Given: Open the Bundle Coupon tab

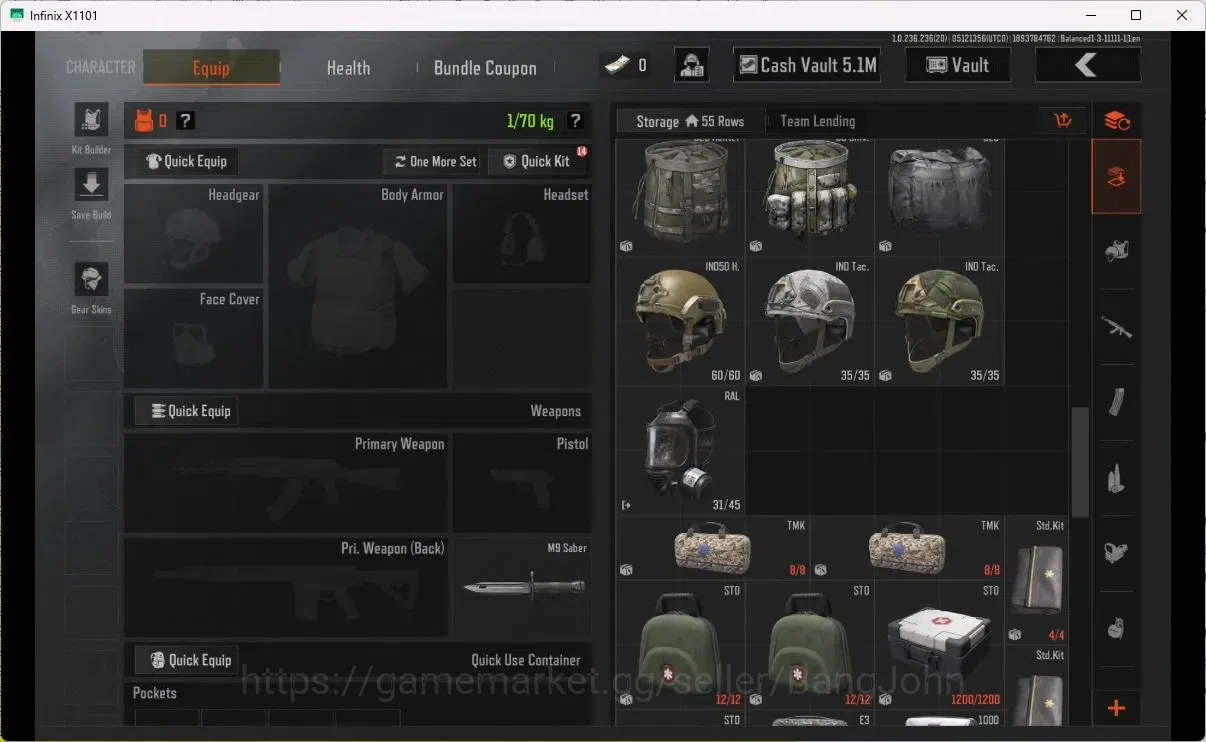Looking at the screenshot, I should [x=485, y=68].
